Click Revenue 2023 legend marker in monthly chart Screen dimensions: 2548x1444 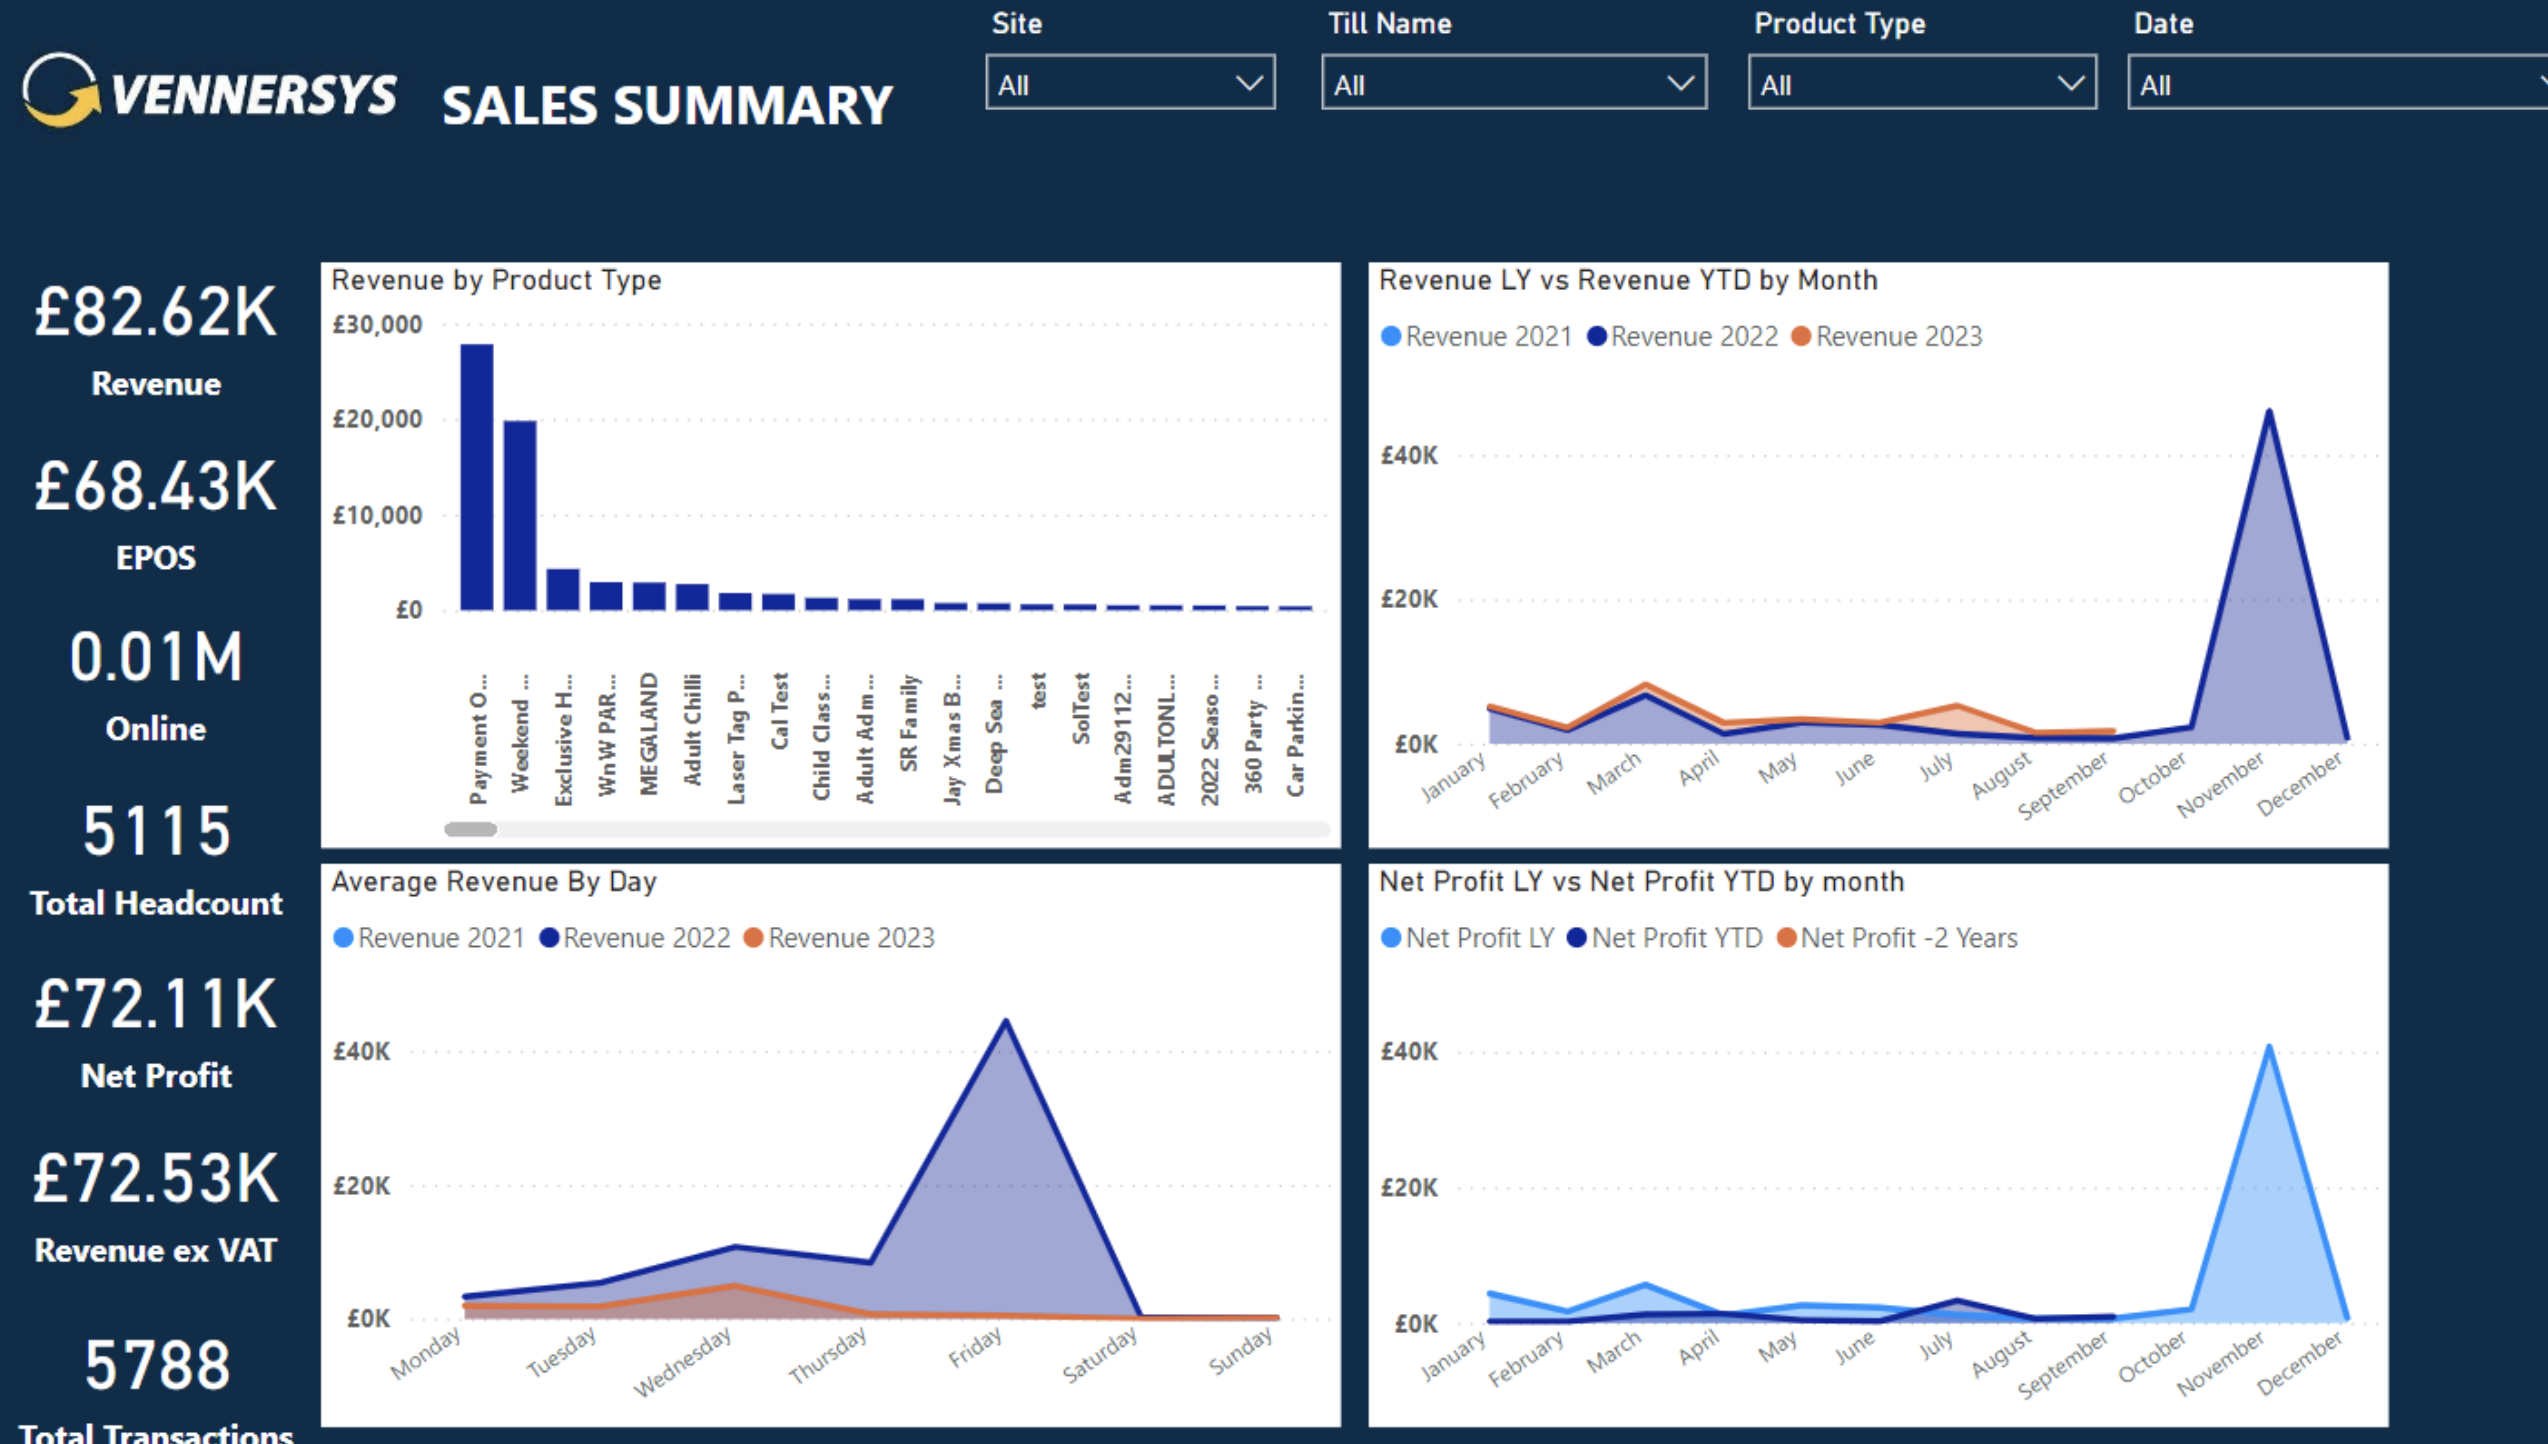tap(1801, 337)
